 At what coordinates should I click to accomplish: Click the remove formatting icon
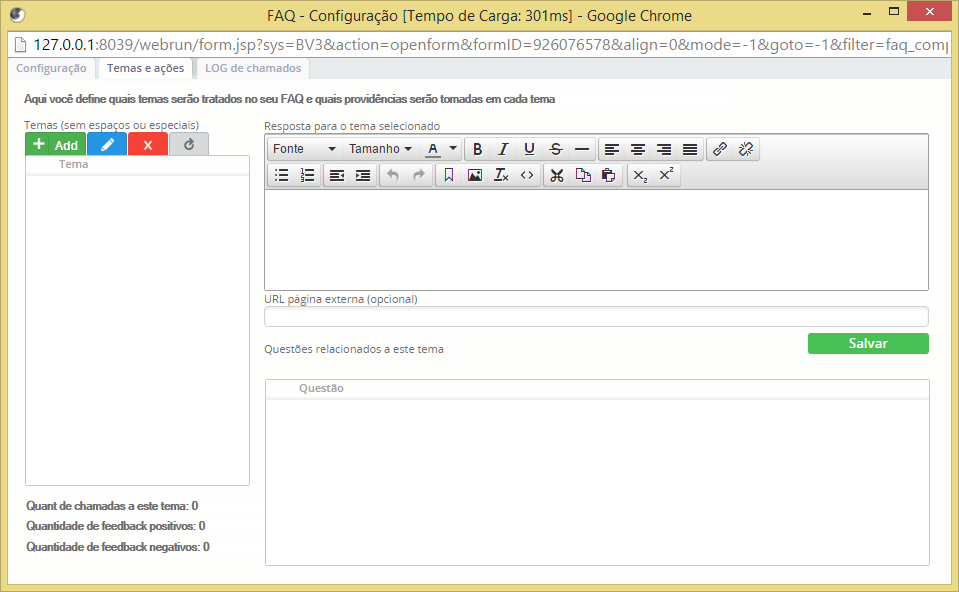501,175
